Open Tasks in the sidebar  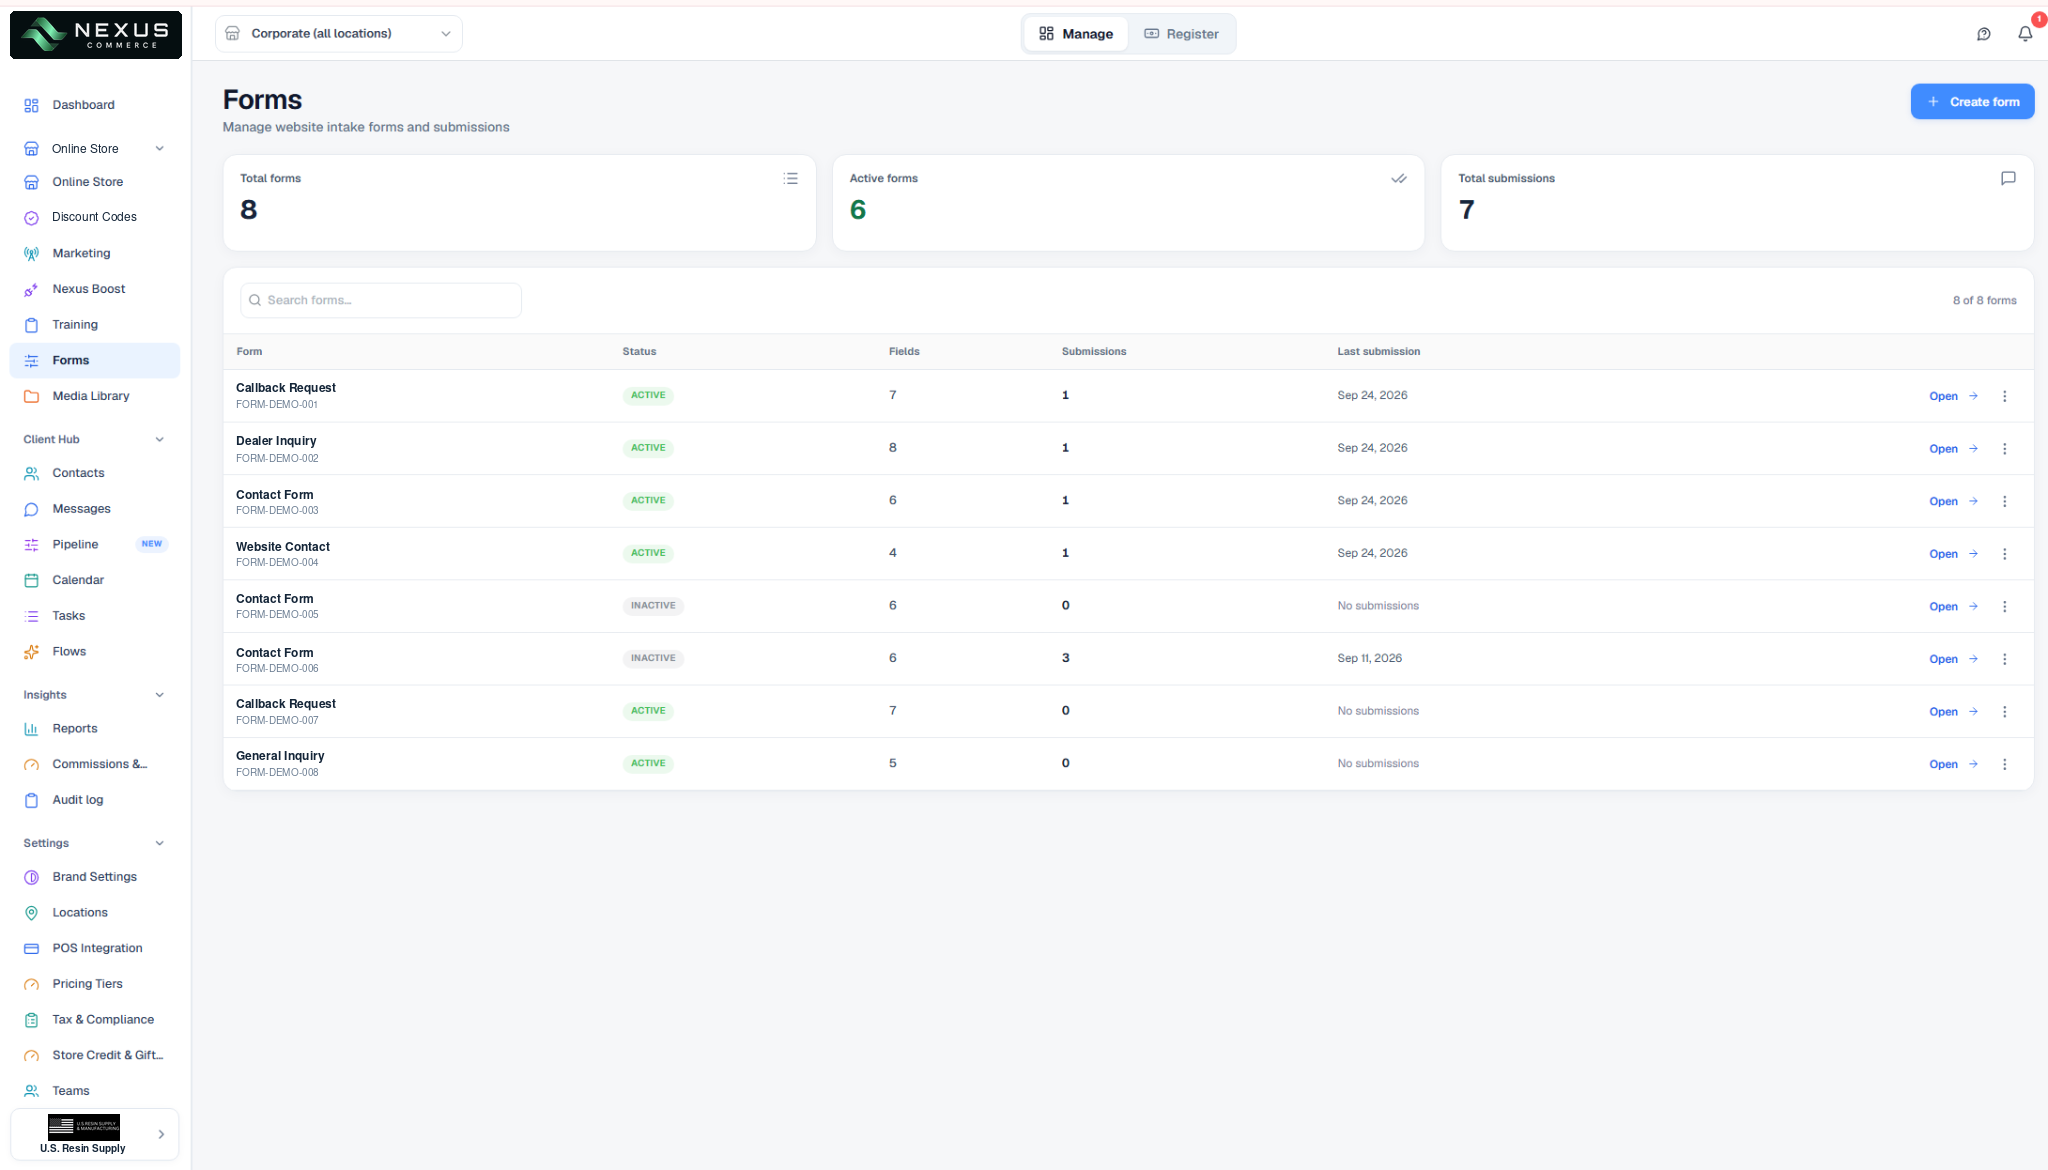point(95,616)
